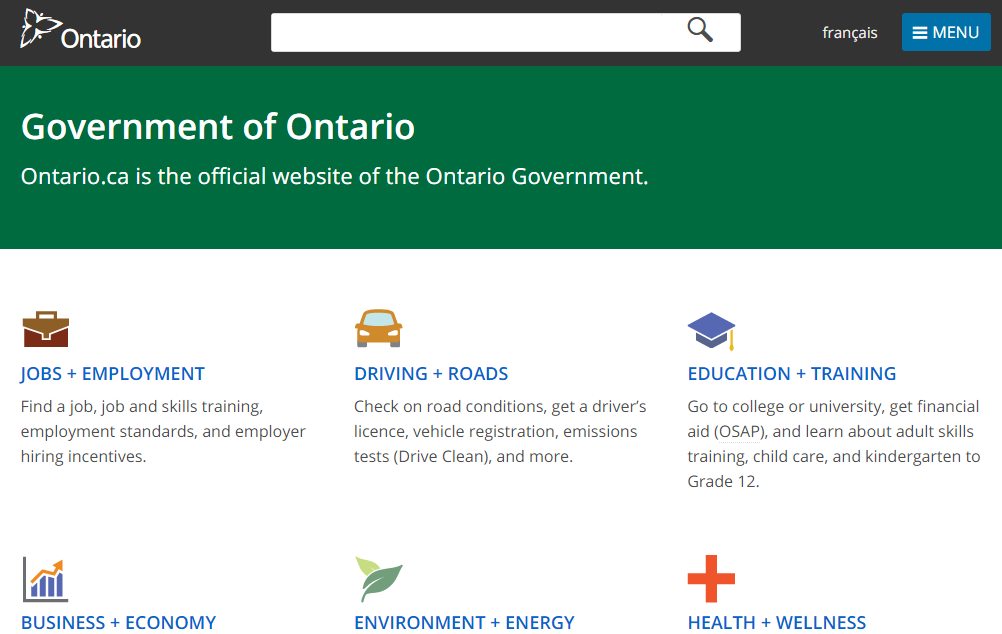Click the car icon for Driving
The height and width of the screenshot is (634, 1002).
pyautogui.click(x=378, y=329)
